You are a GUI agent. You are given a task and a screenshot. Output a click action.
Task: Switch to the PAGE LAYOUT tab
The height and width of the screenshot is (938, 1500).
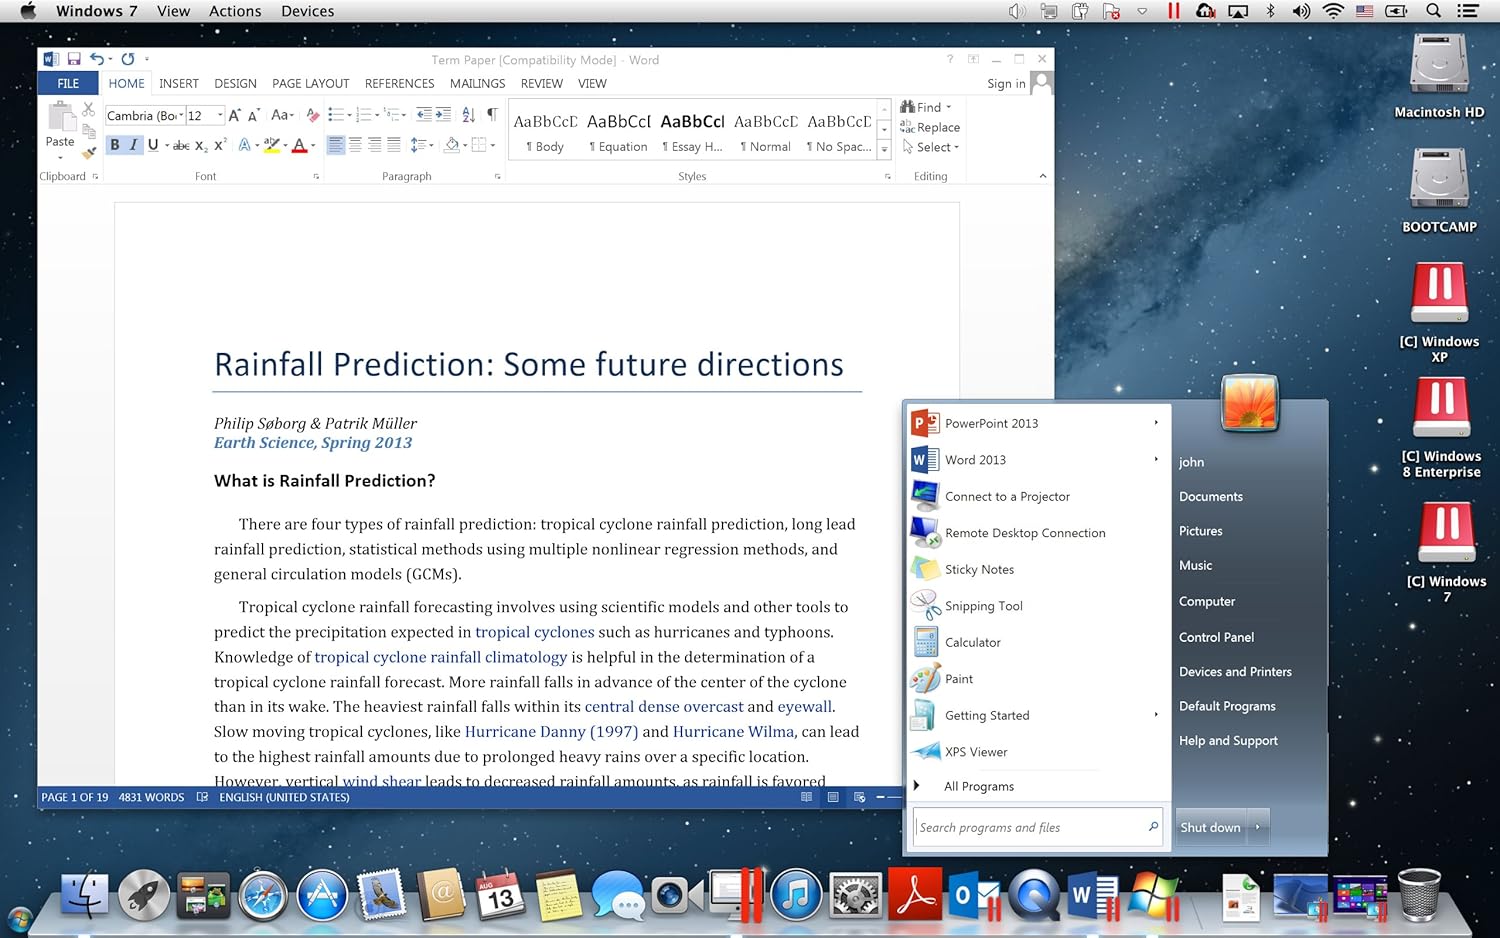pyautogui.click(x=310, y=84)
